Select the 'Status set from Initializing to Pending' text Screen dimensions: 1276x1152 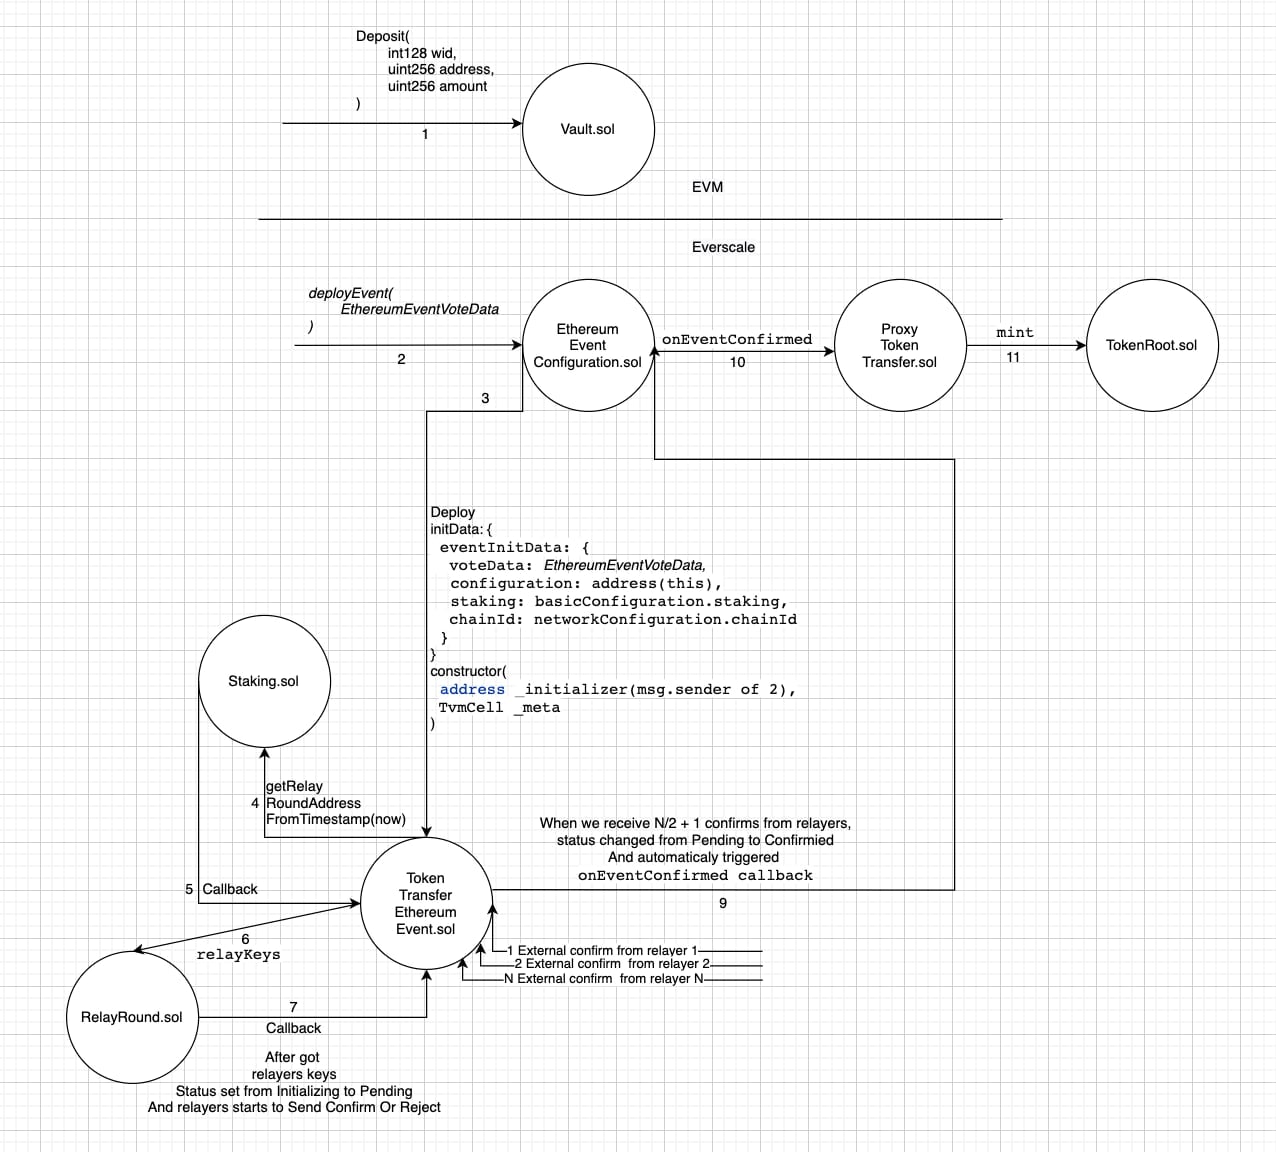click(294, 1091)
